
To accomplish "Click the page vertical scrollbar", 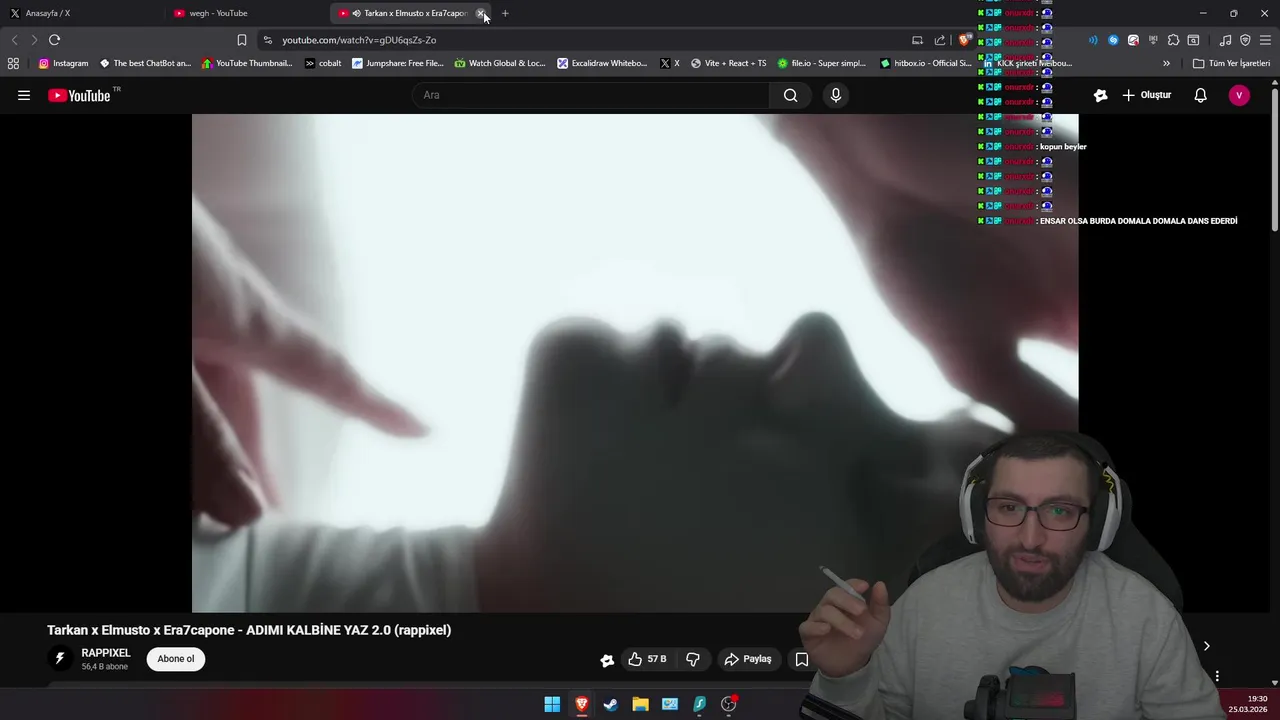I will [1275, 160].
